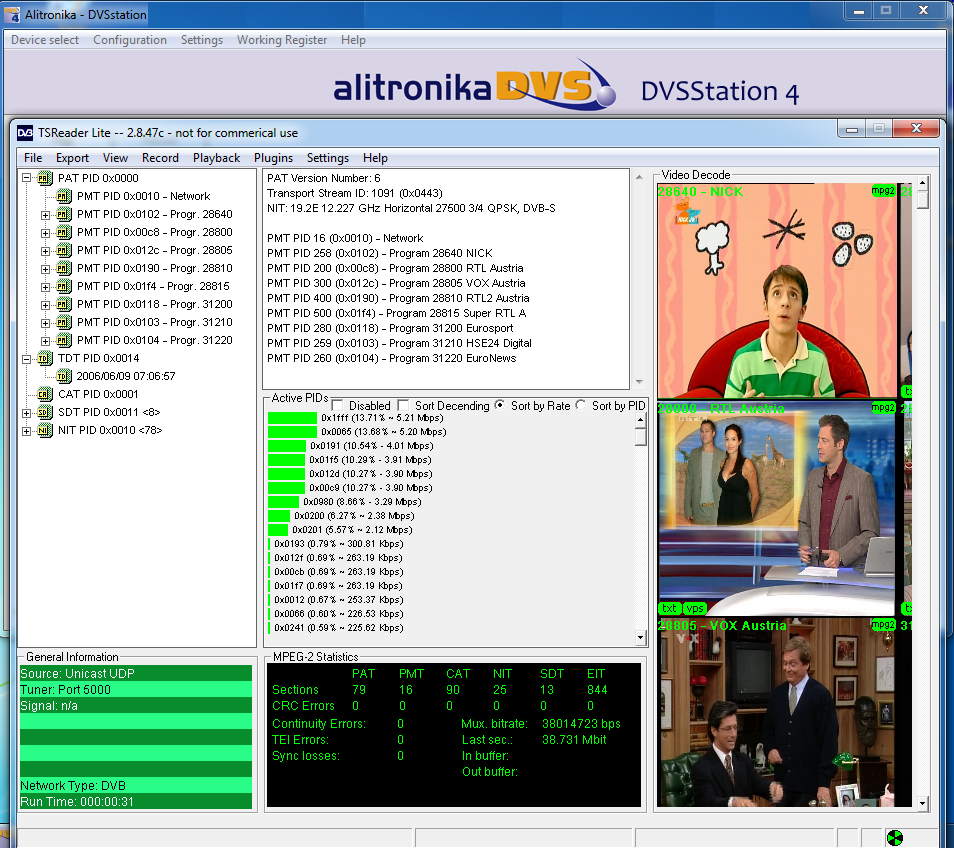Open the Working Register menu
Image resolution: width=954 pixels, height=848 pixels.
coord(281,40)
